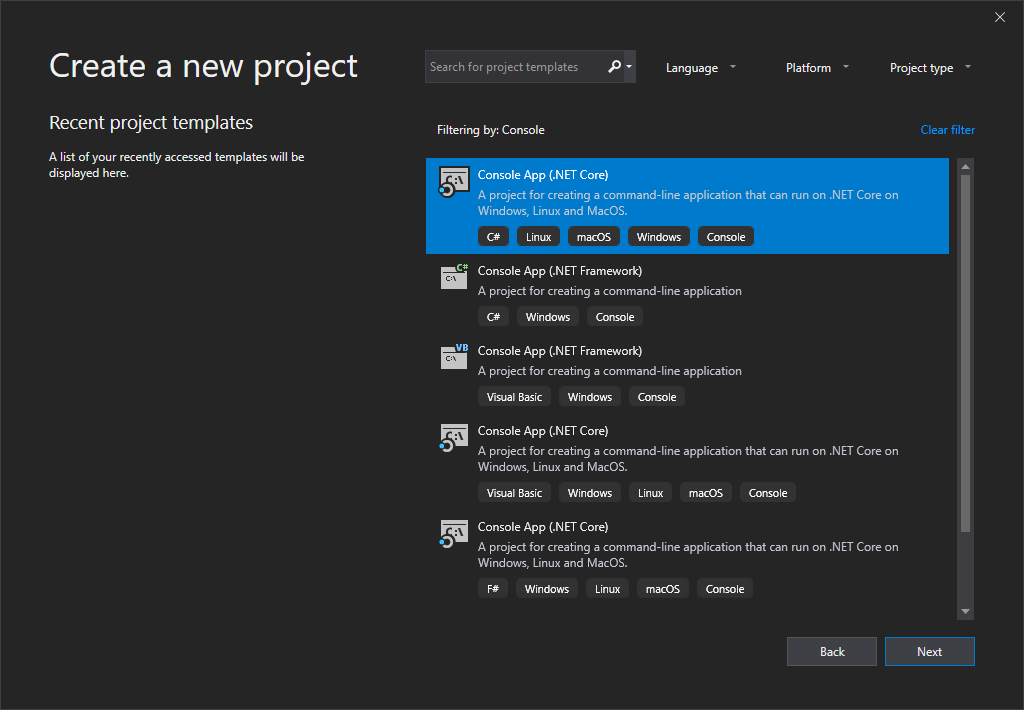Click the macOS tag on selected template
The image size is (1024, 710).
[594, 237]
